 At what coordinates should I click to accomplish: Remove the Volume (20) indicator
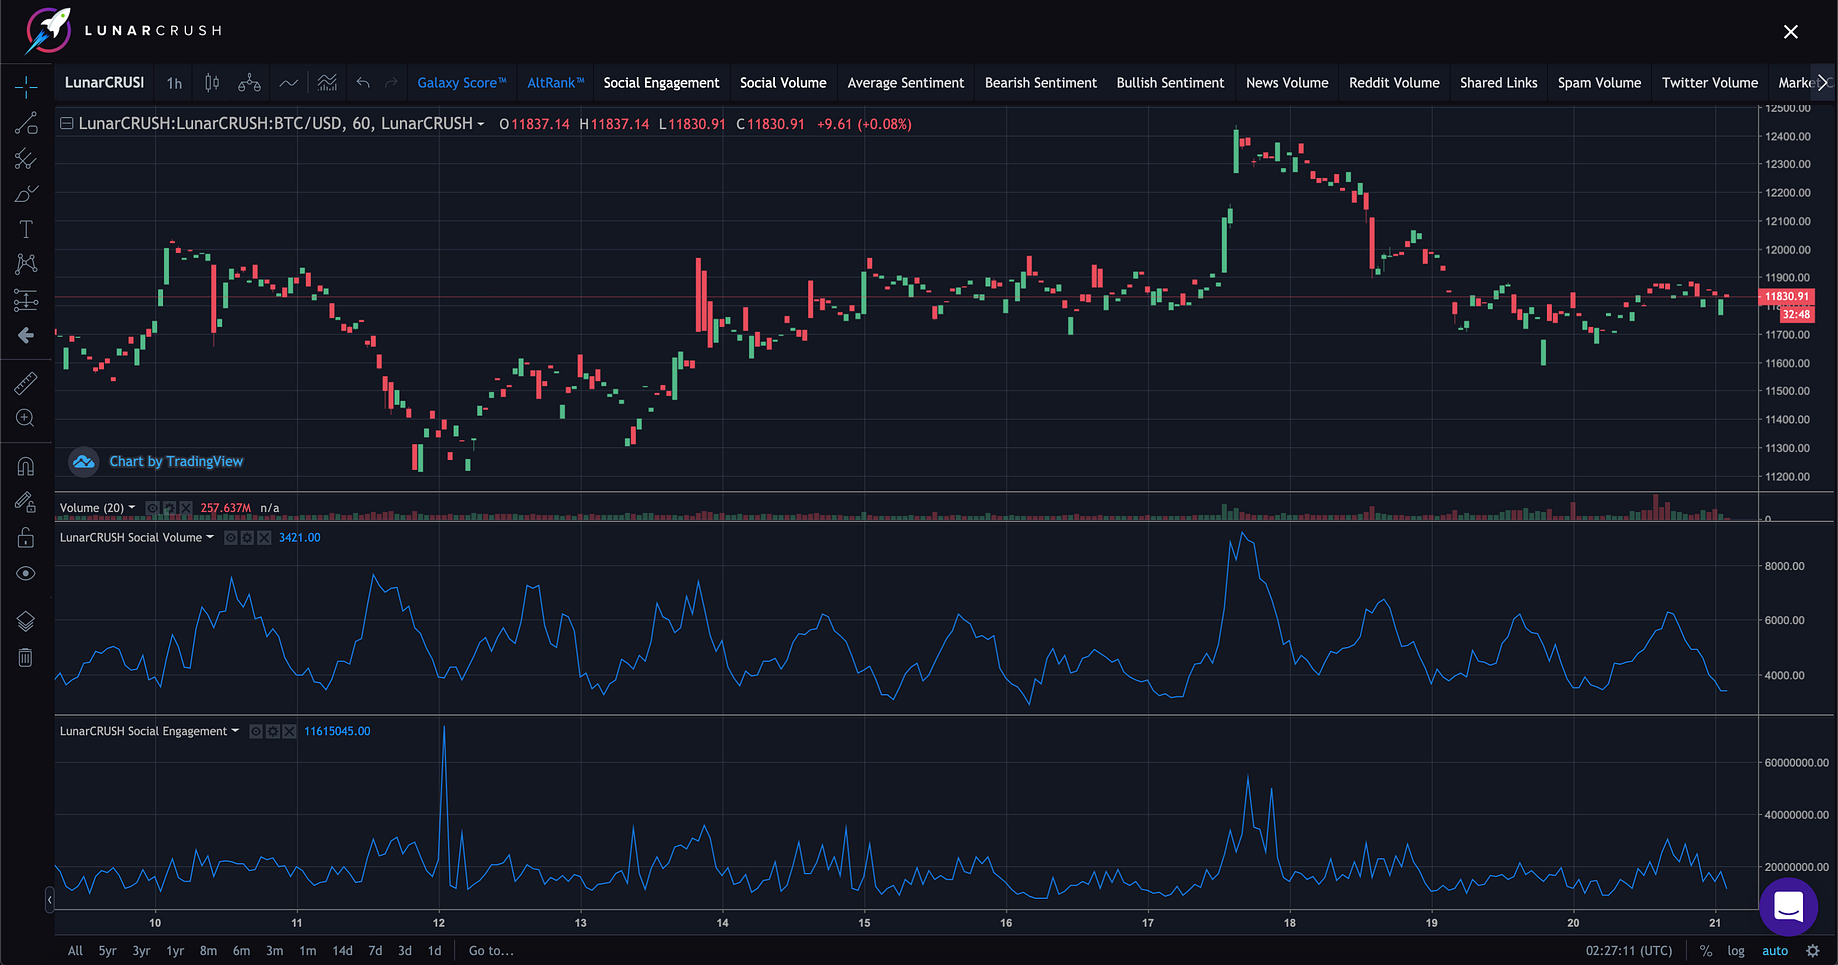[184, 508]
